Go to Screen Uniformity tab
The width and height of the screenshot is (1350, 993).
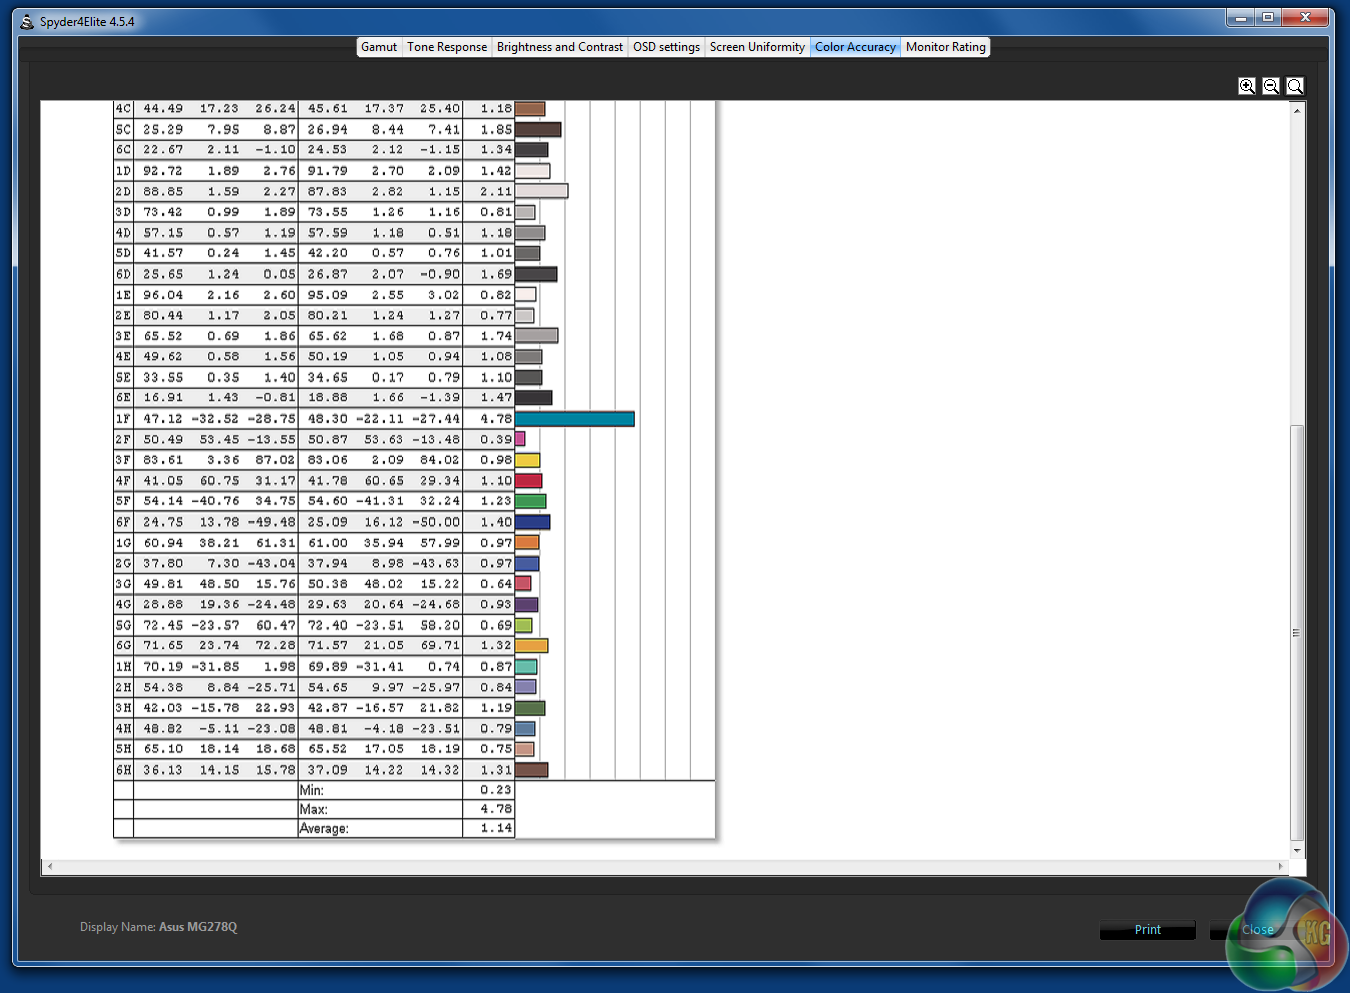(x=757, y=47)
